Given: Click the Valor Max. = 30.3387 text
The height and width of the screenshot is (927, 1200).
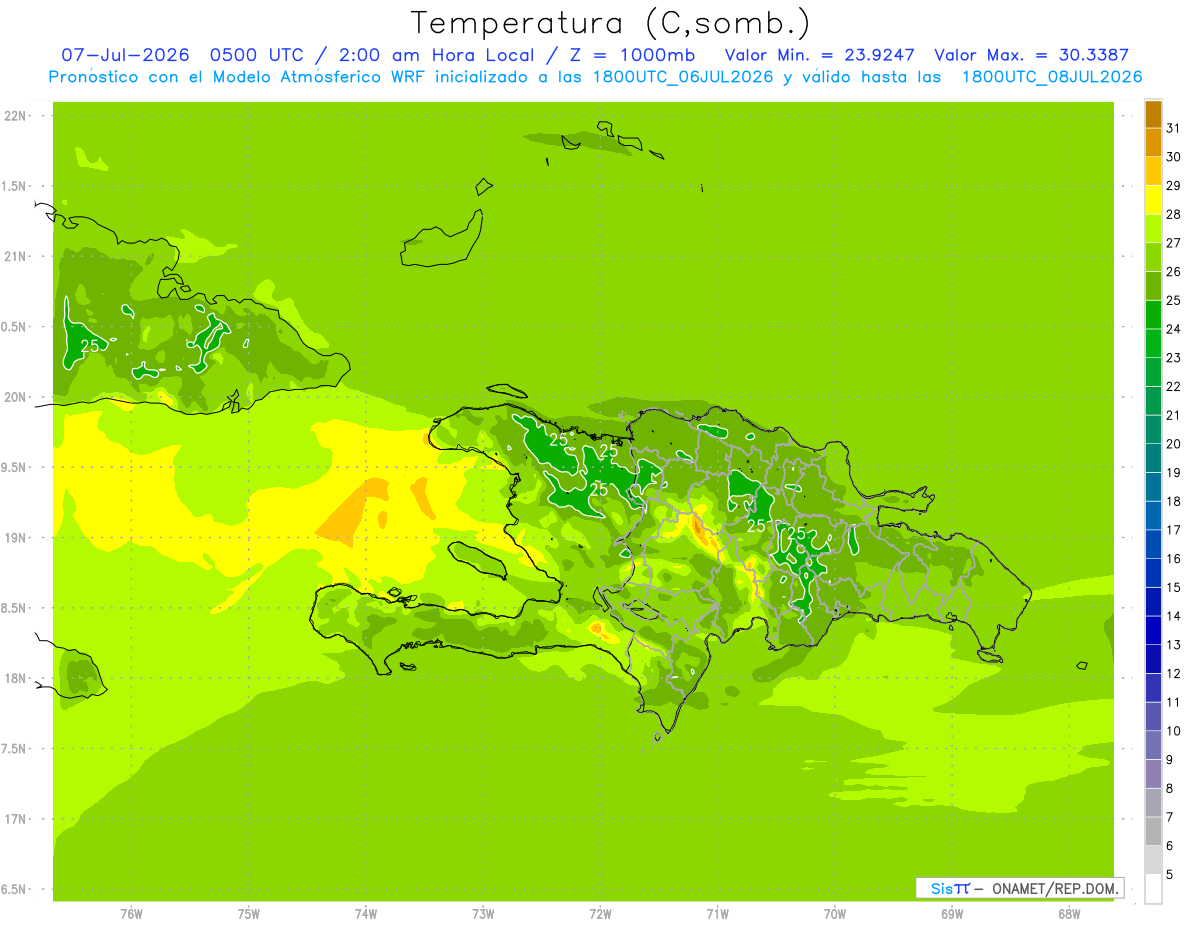Looking at the screenshot, I should point(1035,55).
